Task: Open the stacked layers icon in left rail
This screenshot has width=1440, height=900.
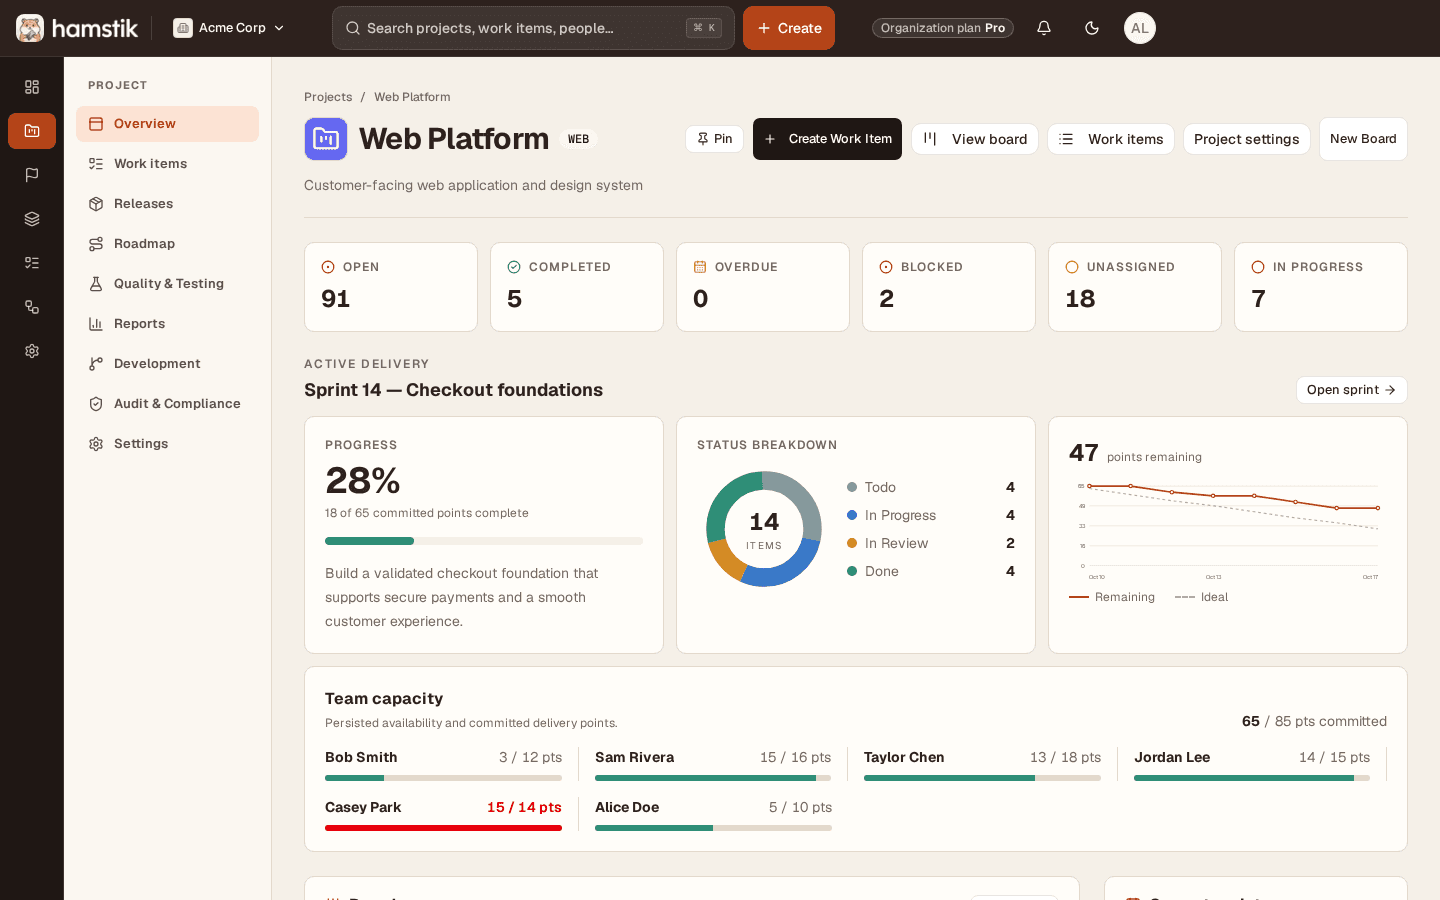Action: click(x=32, y=219)
